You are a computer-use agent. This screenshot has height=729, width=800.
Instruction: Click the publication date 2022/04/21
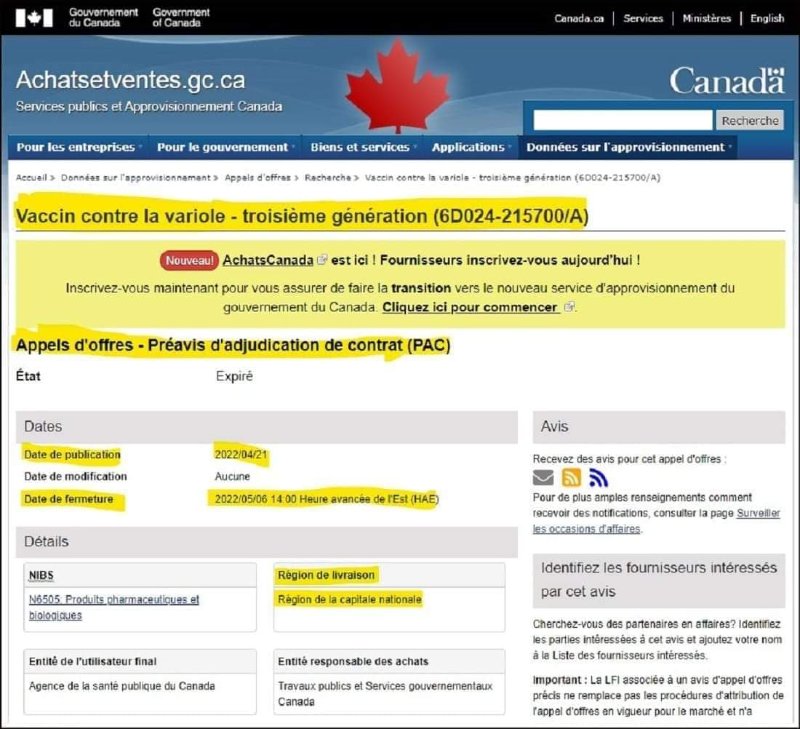tap(241, 455)
